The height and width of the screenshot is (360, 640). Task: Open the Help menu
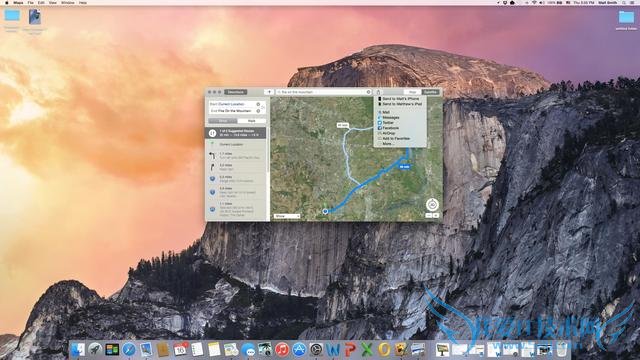83,2
